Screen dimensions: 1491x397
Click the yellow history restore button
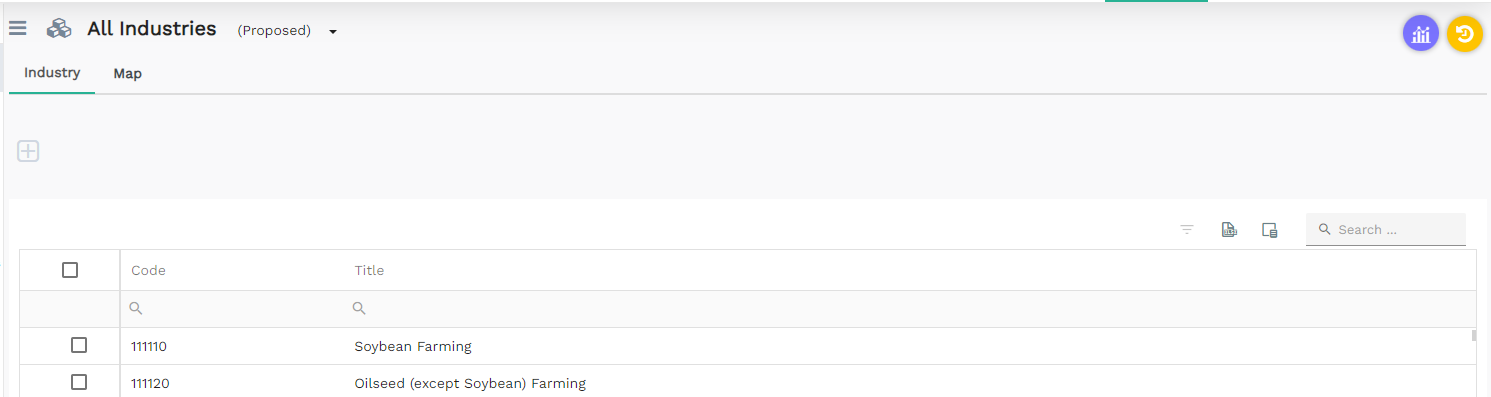1465,34
